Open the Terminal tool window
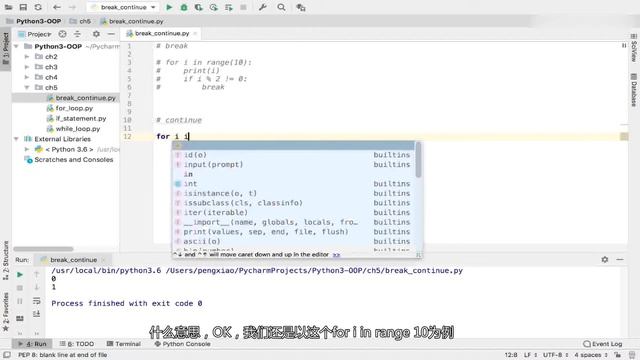 (x=124, y=344)
